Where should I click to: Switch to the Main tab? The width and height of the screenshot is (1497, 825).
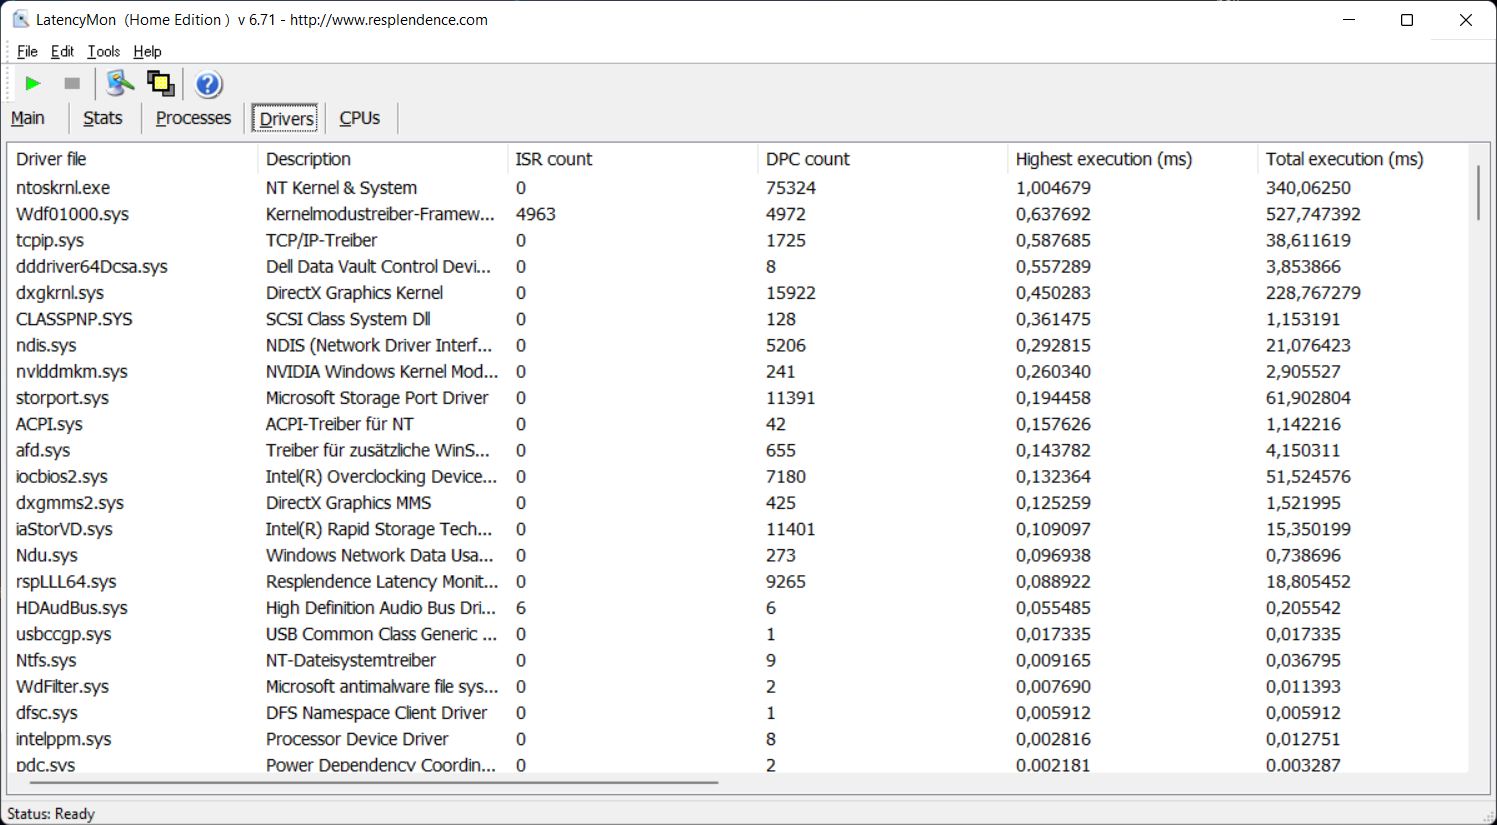click(28, 118)
